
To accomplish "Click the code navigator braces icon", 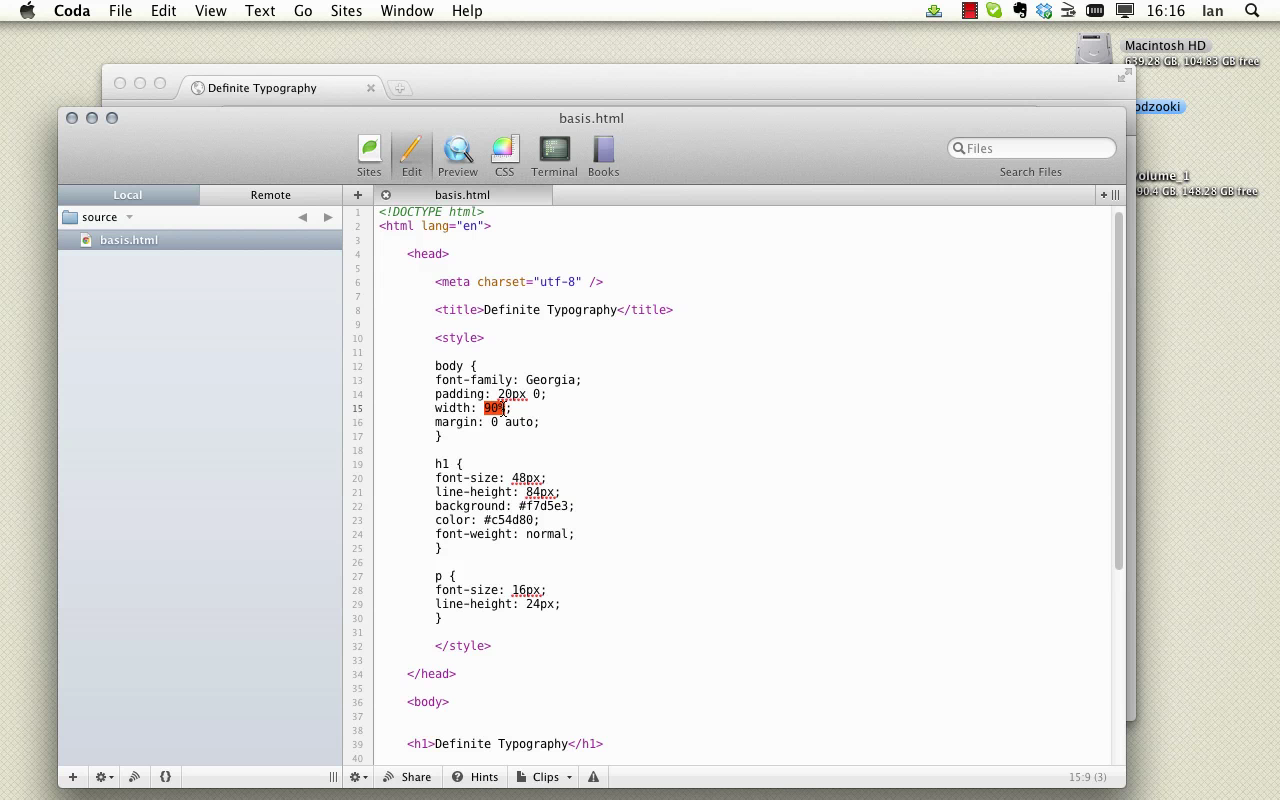I will 165,777.
